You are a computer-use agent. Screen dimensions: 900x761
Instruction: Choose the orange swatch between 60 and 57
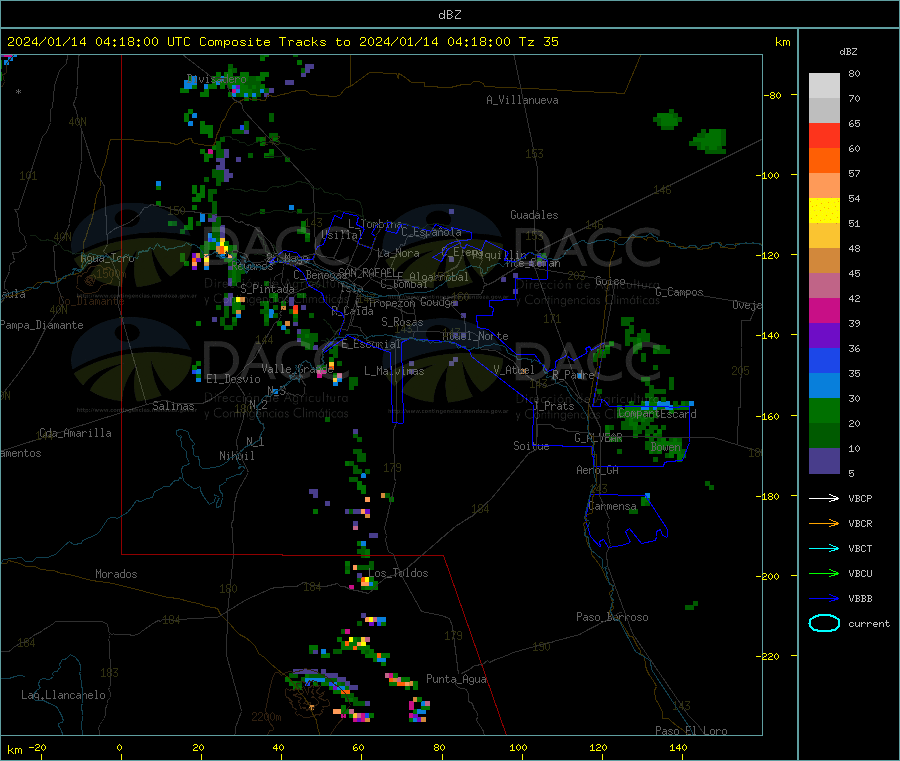[x=824, y=161]
